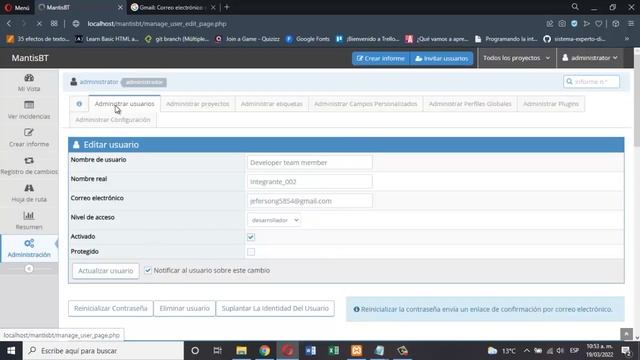Open Excel from the taskbar

point(334,351)
